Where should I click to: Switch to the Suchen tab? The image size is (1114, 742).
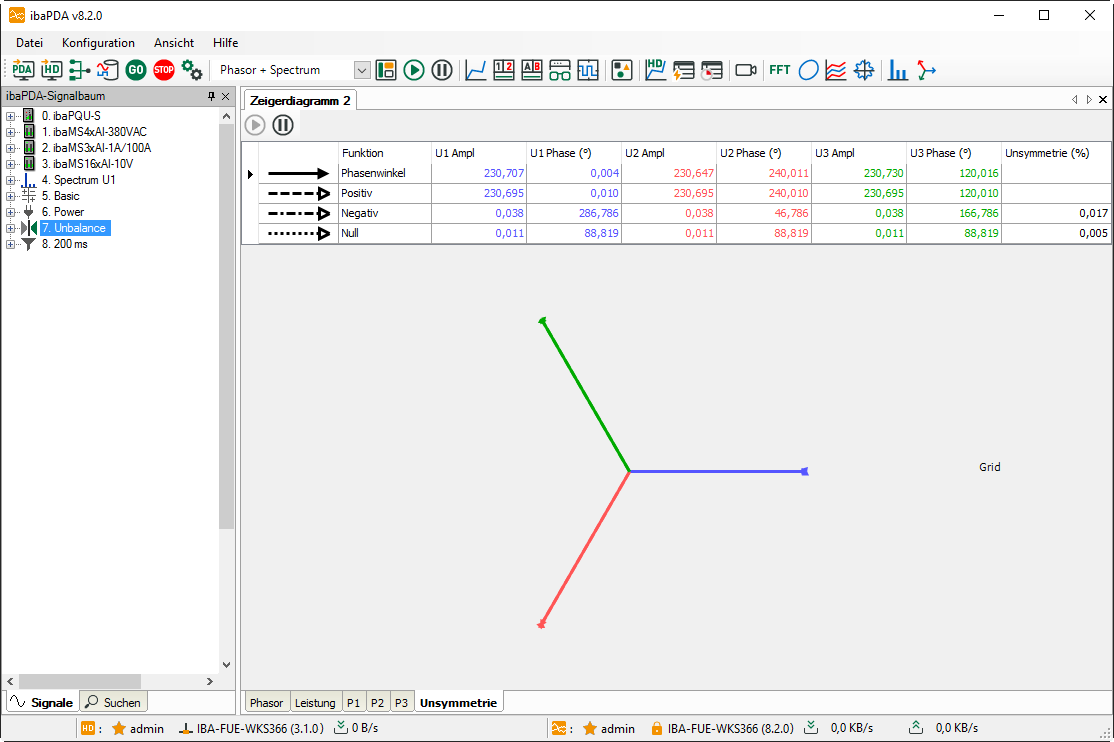coord(113,702)
